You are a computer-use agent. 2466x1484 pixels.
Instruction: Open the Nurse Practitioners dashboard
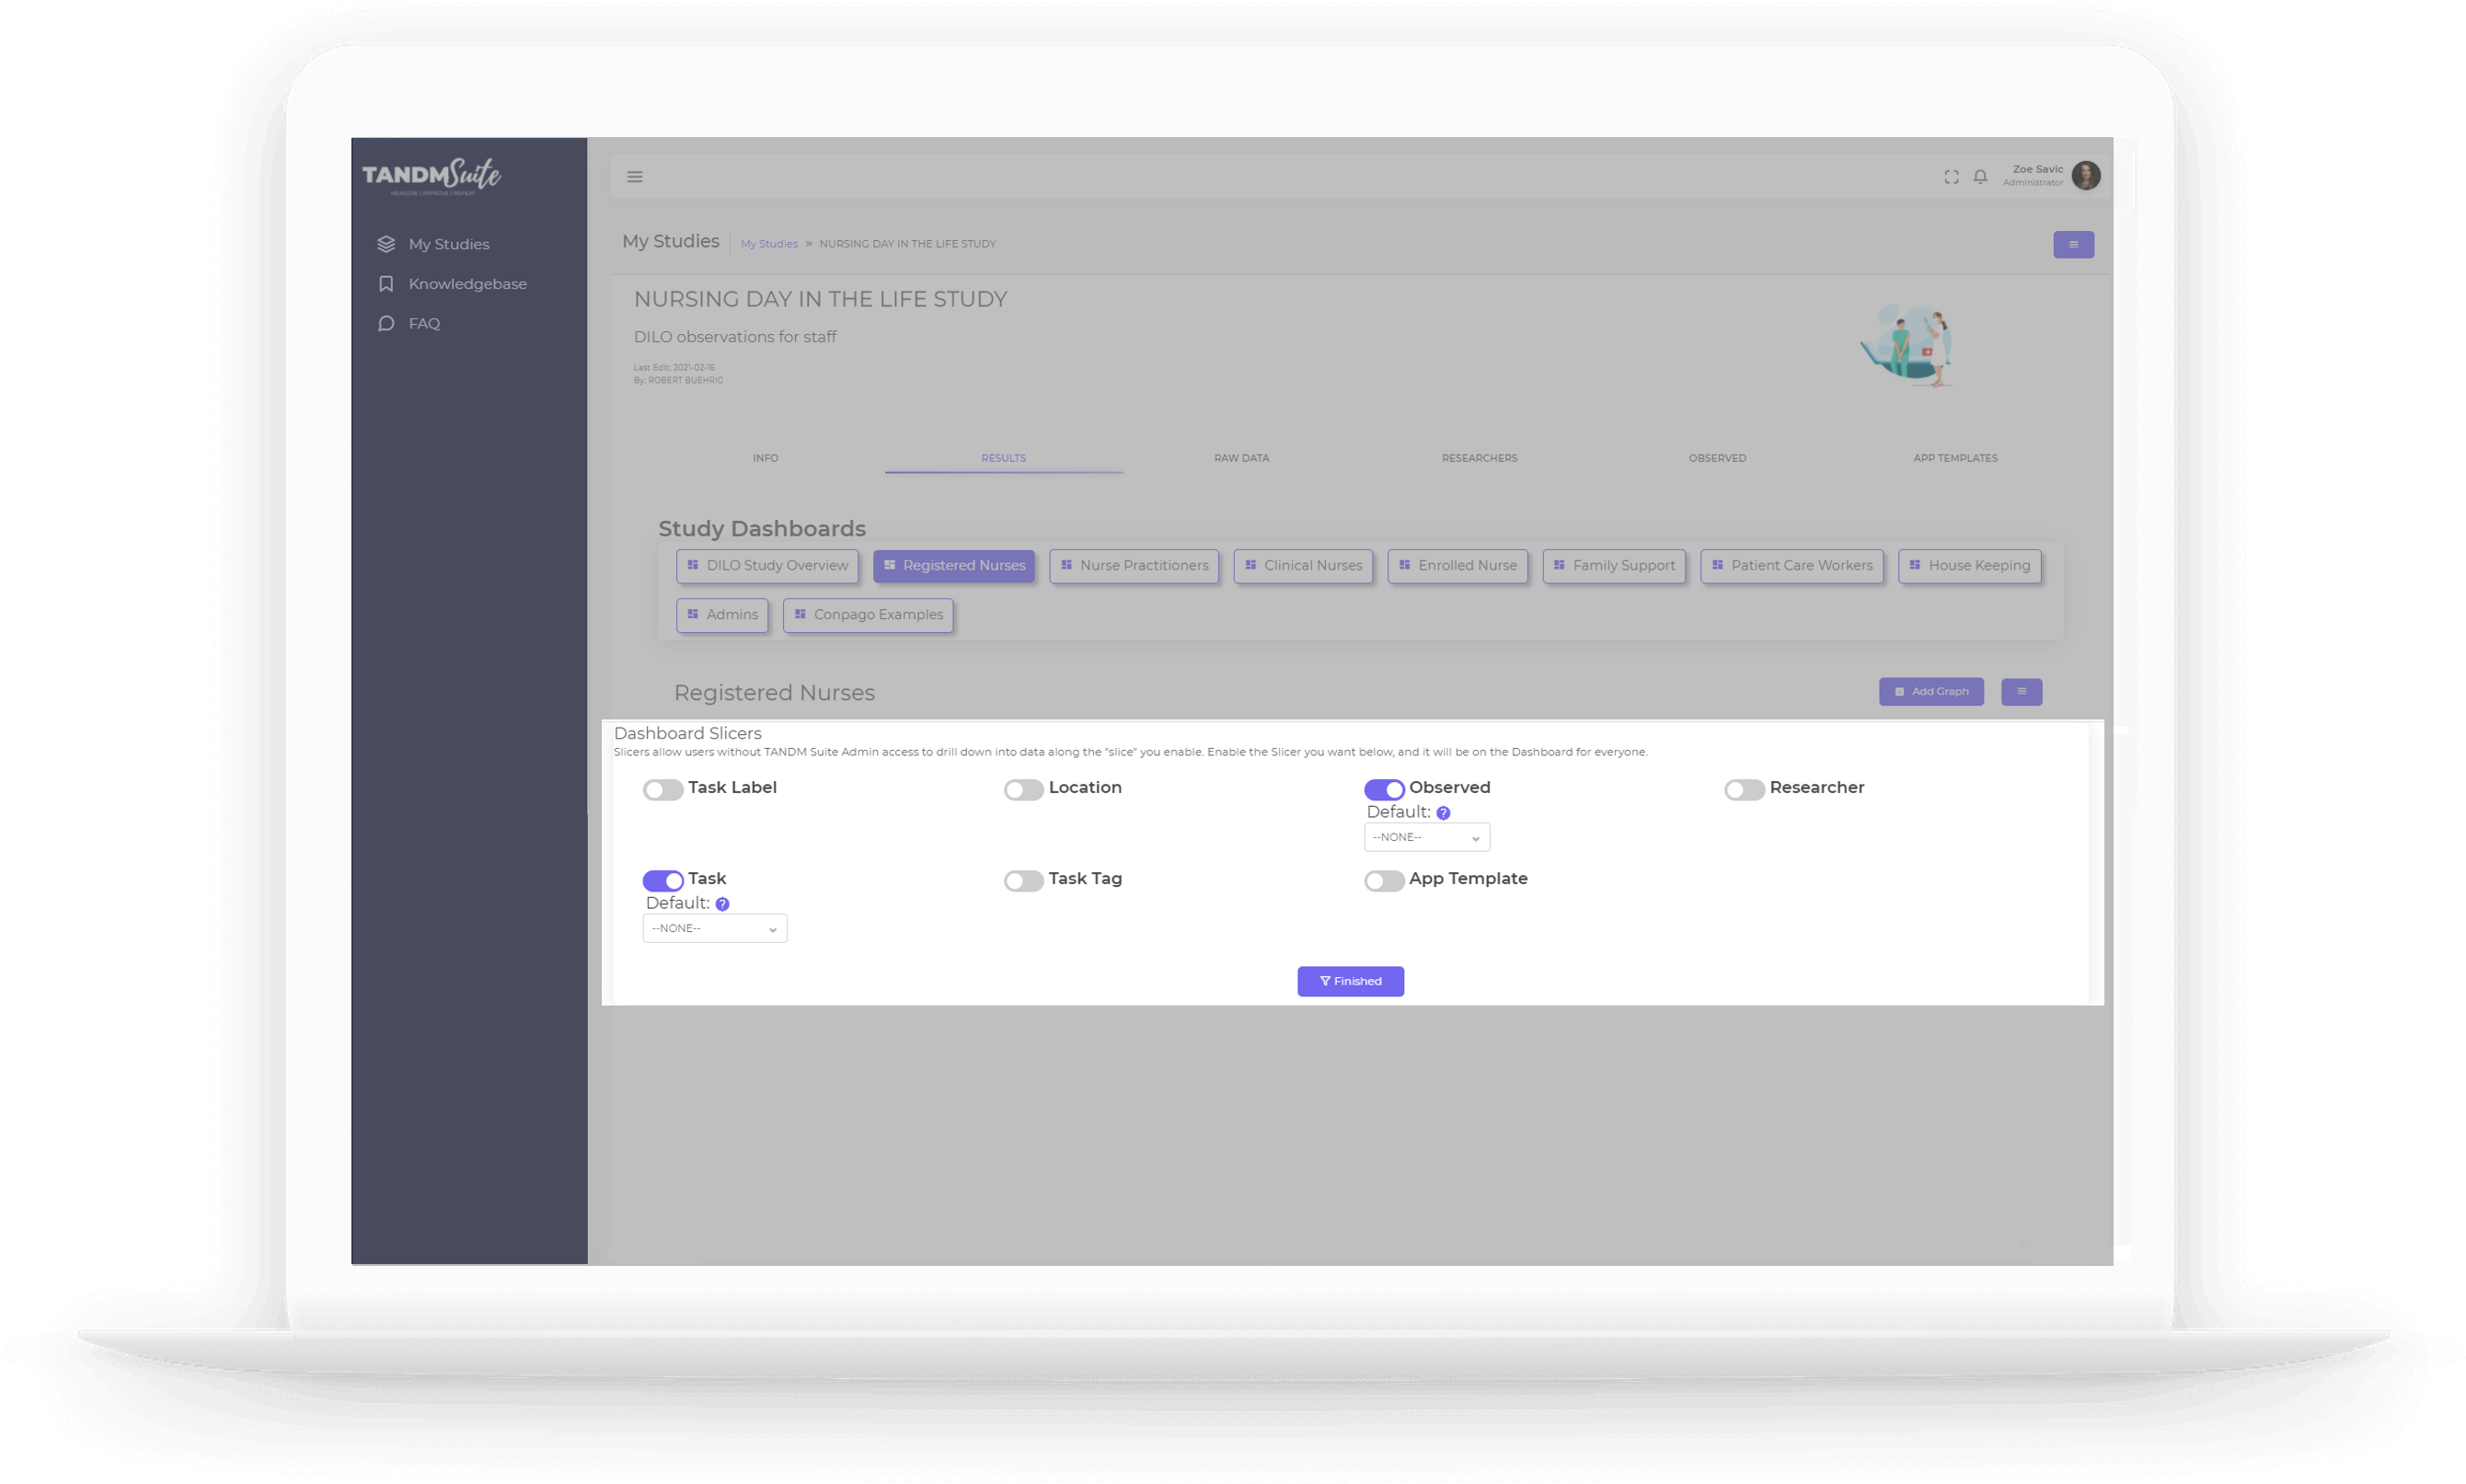[x=1134, y=565]
